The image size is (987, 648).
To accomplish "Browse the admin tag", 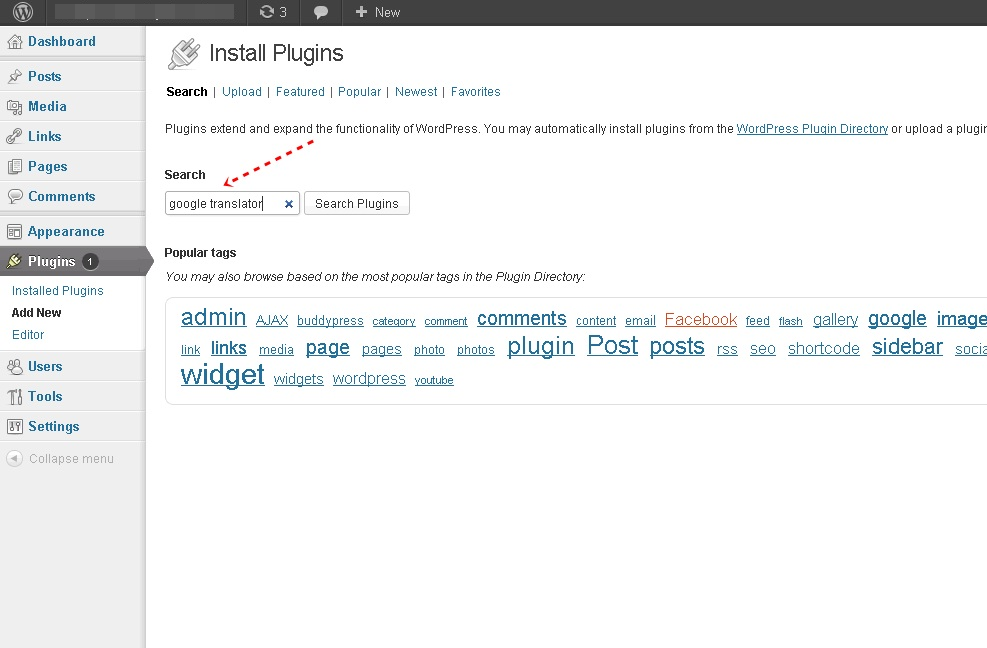I will coord(213,317).
